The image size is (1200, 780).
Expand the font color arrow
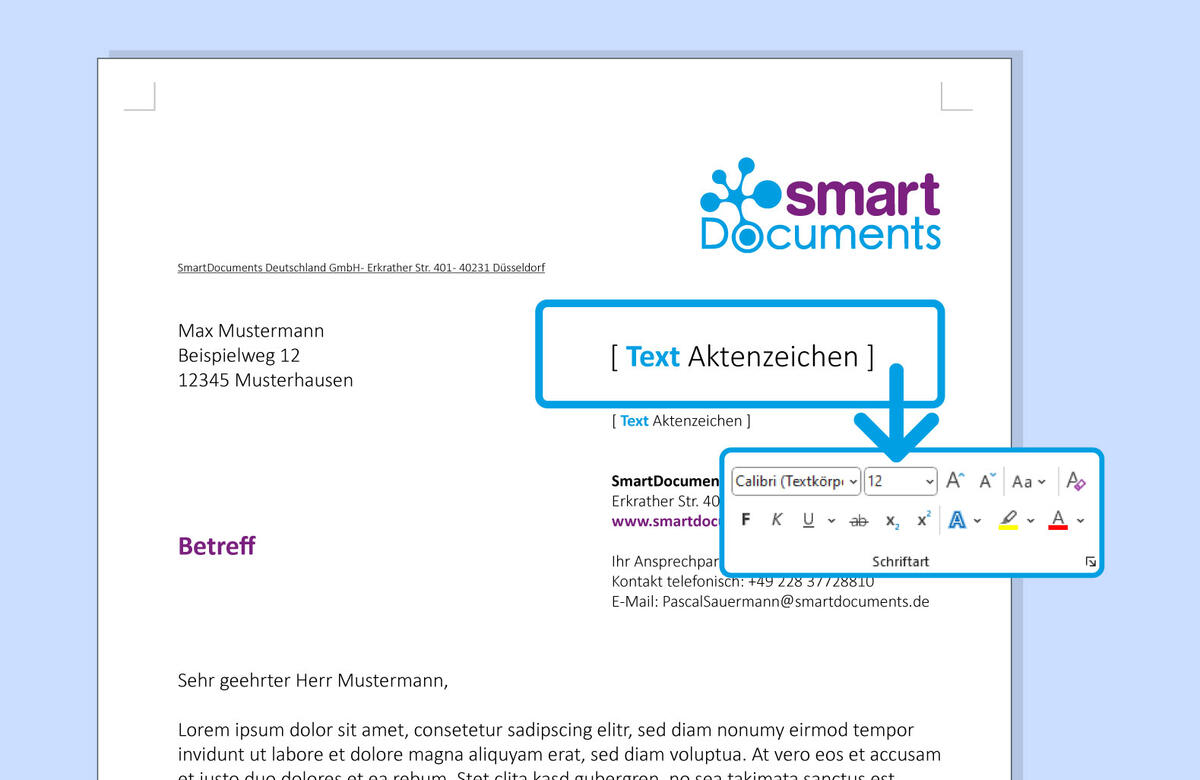tap(1080, 521)
